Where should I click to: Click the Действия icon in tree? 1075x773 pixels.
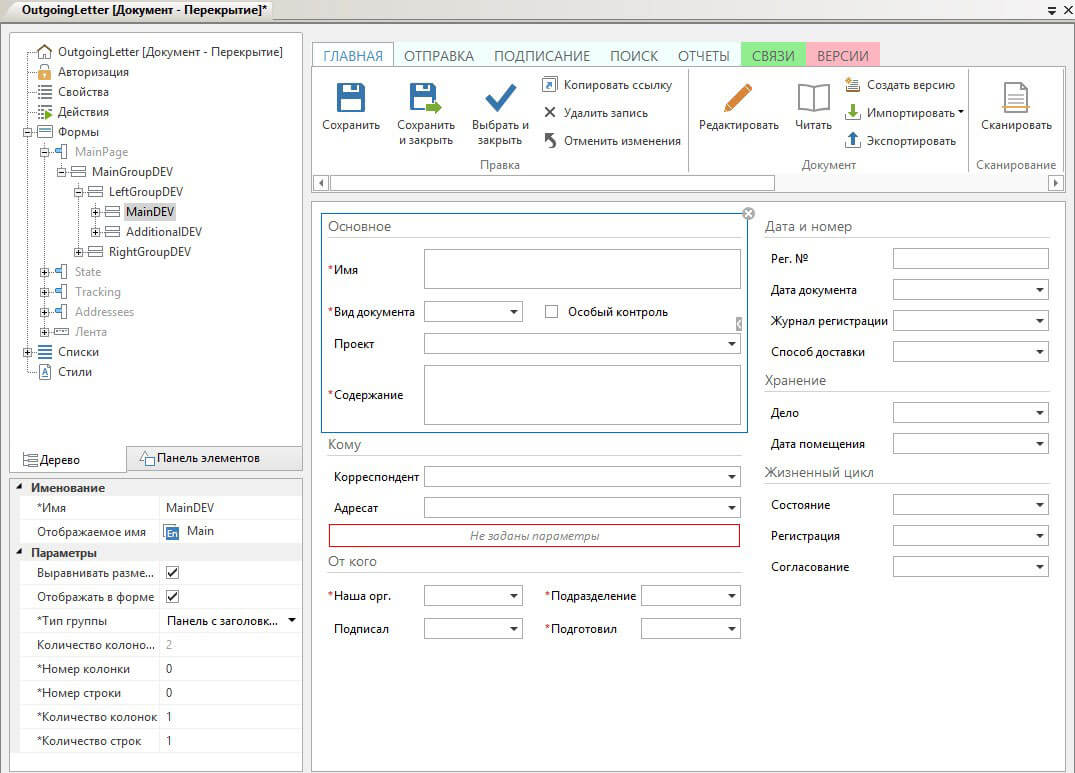click(45, 112)
